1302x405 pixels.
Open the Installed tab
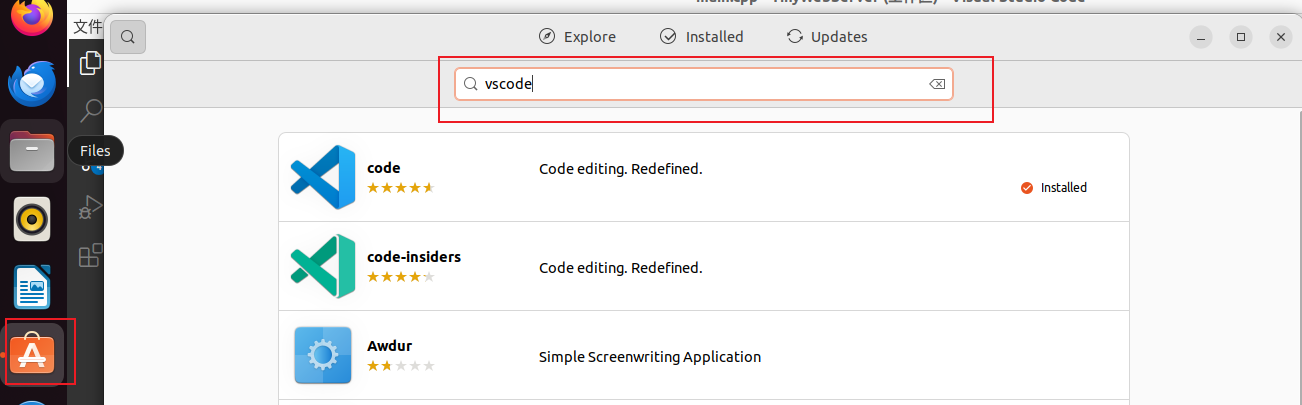tap(701, 37)
